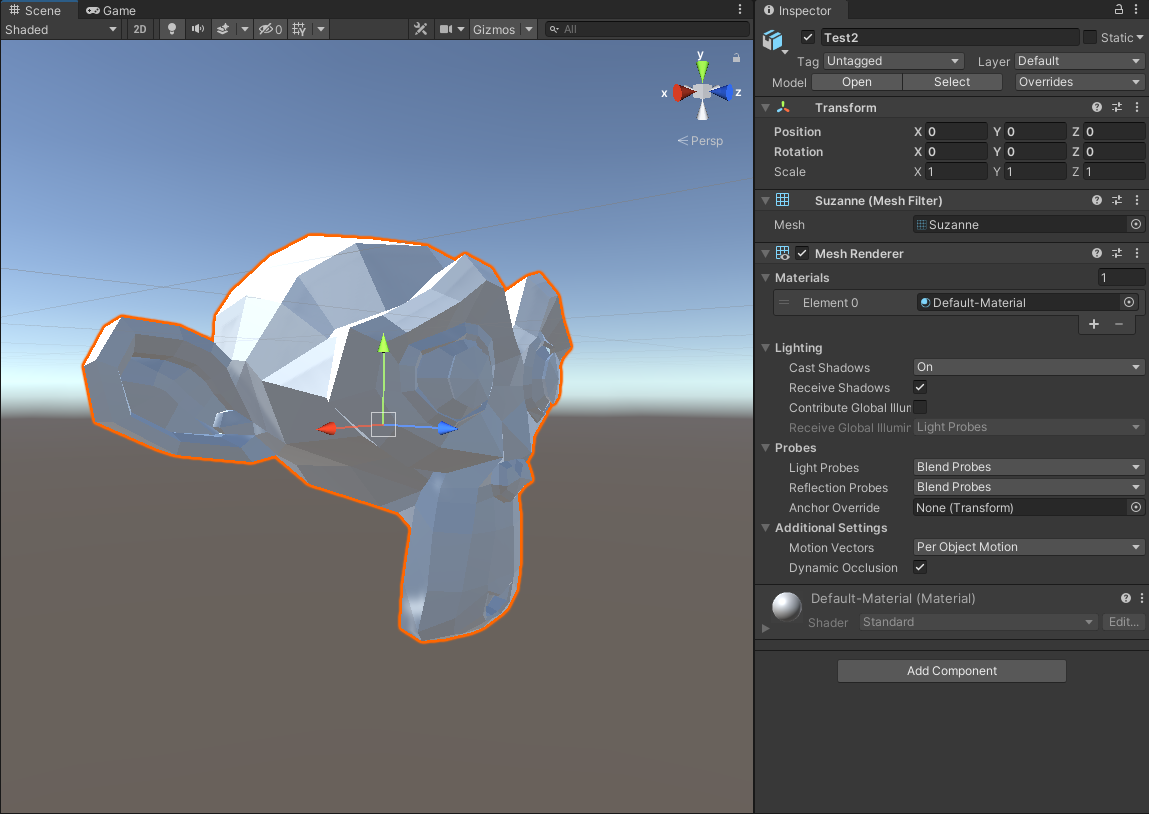Viewport: 1149px width, 814px height.
Task: Open the Transform component help icon
Action: pos(1097,107)
